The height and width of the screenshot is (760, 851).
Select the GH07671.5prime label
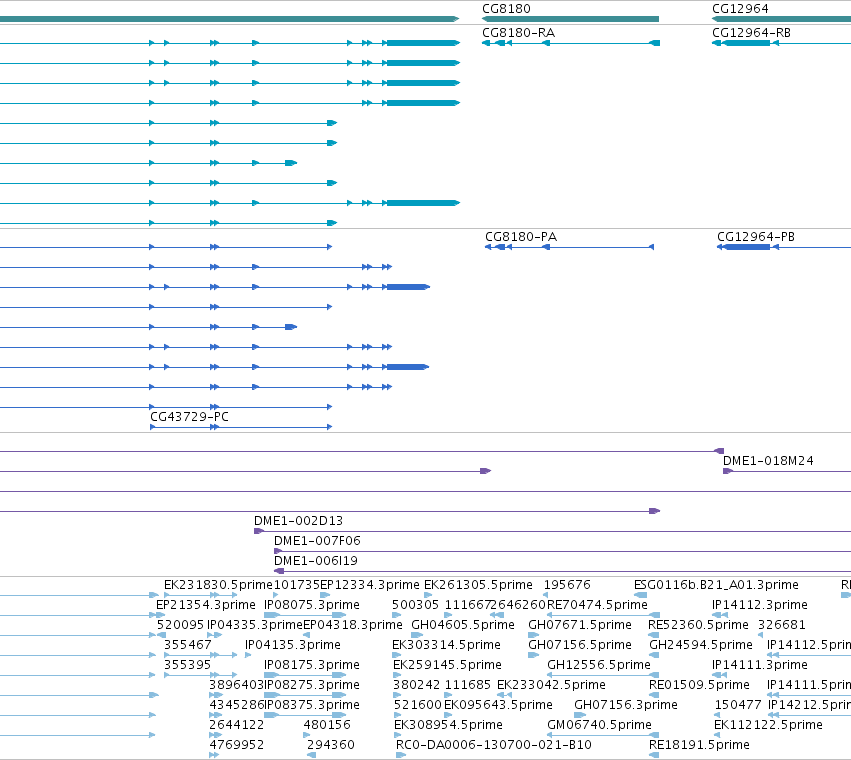(x=580, y=625)
